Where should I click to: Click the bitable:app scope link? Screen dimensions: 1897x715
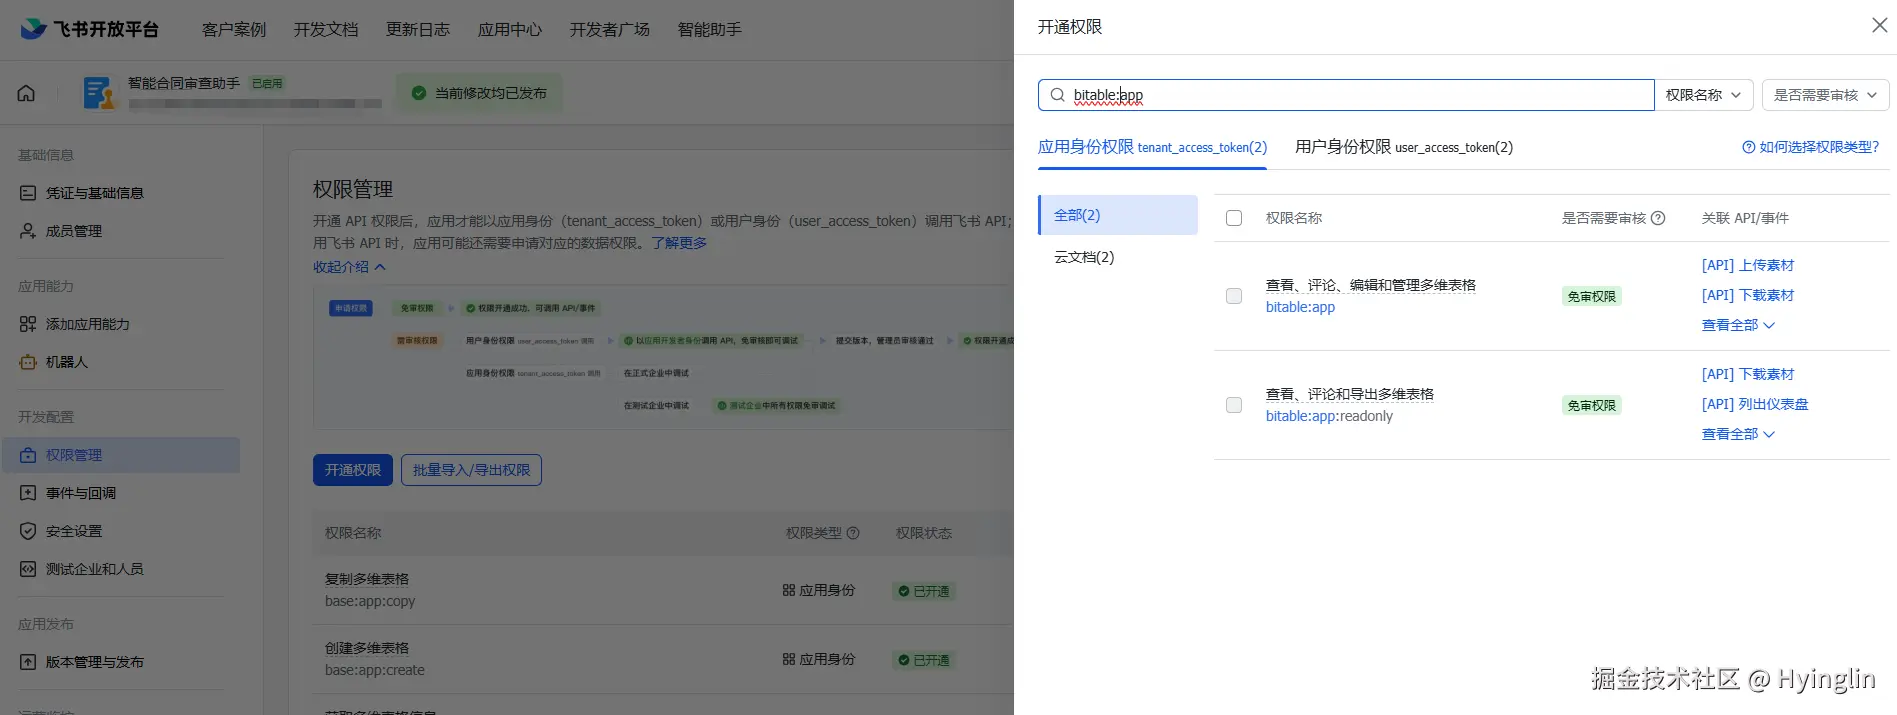pos(1300,307)
